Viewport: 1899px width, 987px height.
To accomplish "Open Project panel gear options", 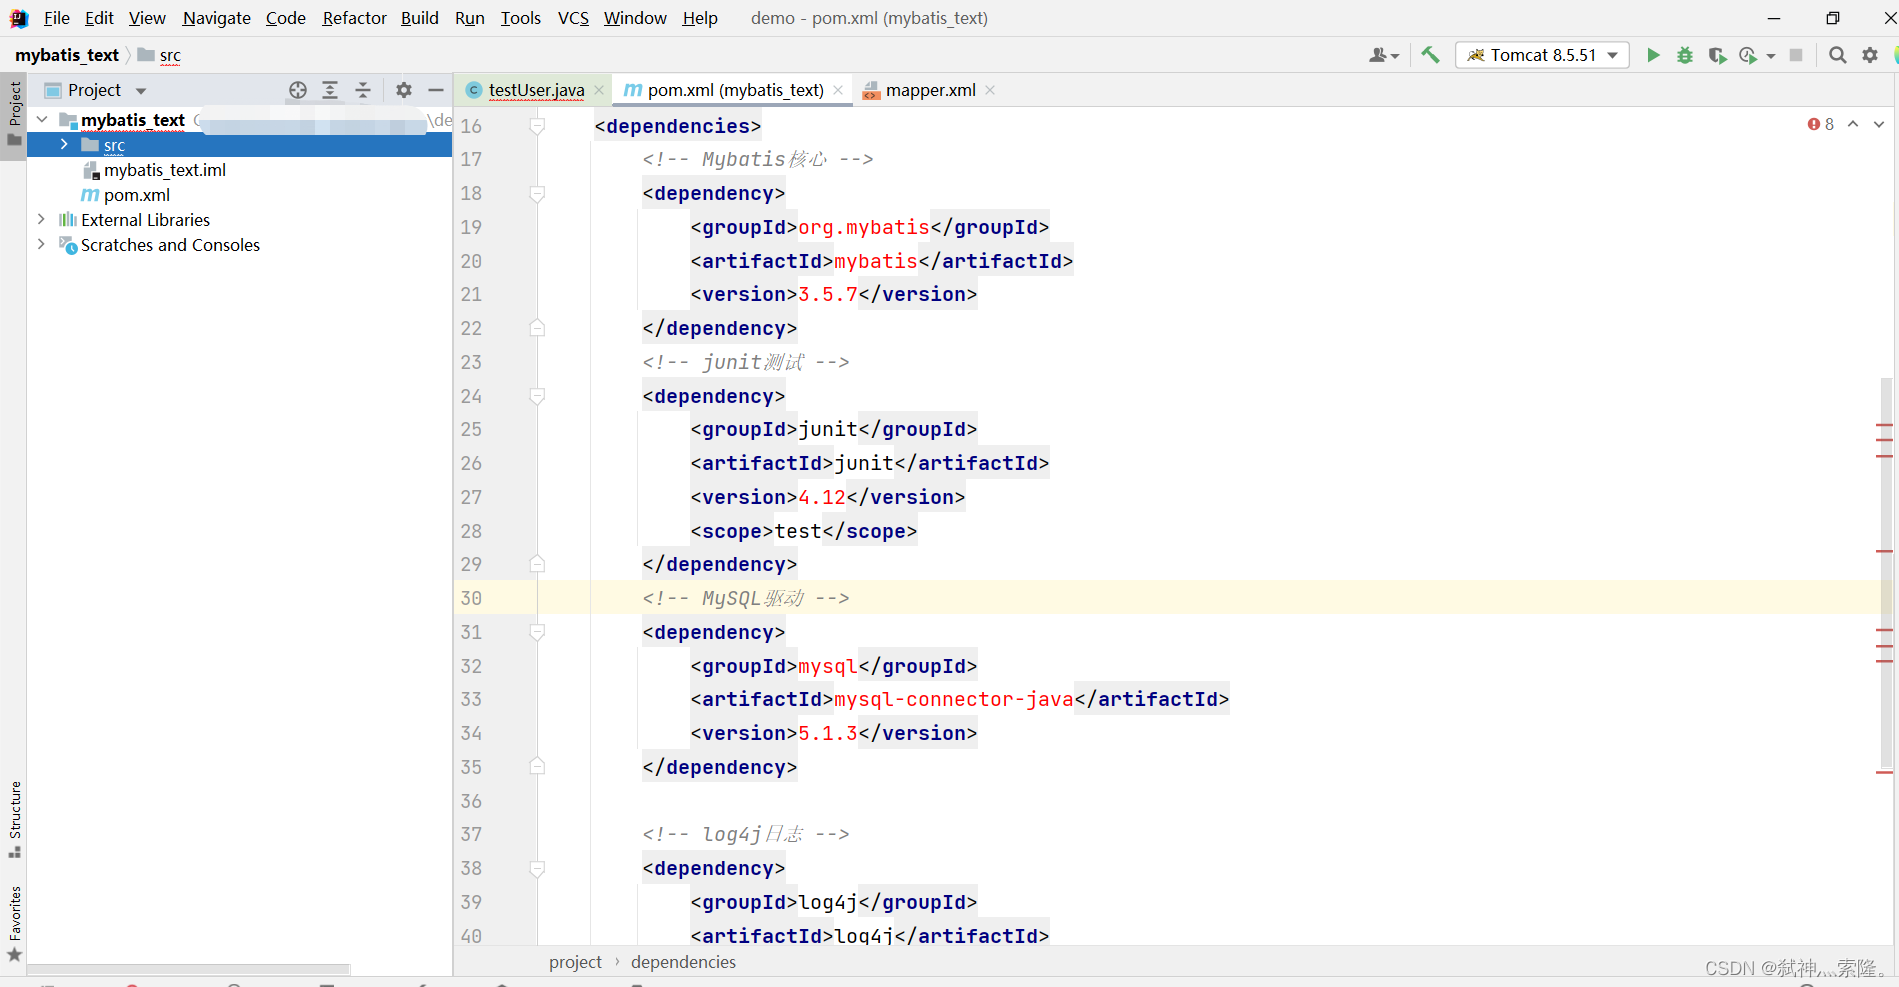I will pyautogui.click(x=404, y=90).
